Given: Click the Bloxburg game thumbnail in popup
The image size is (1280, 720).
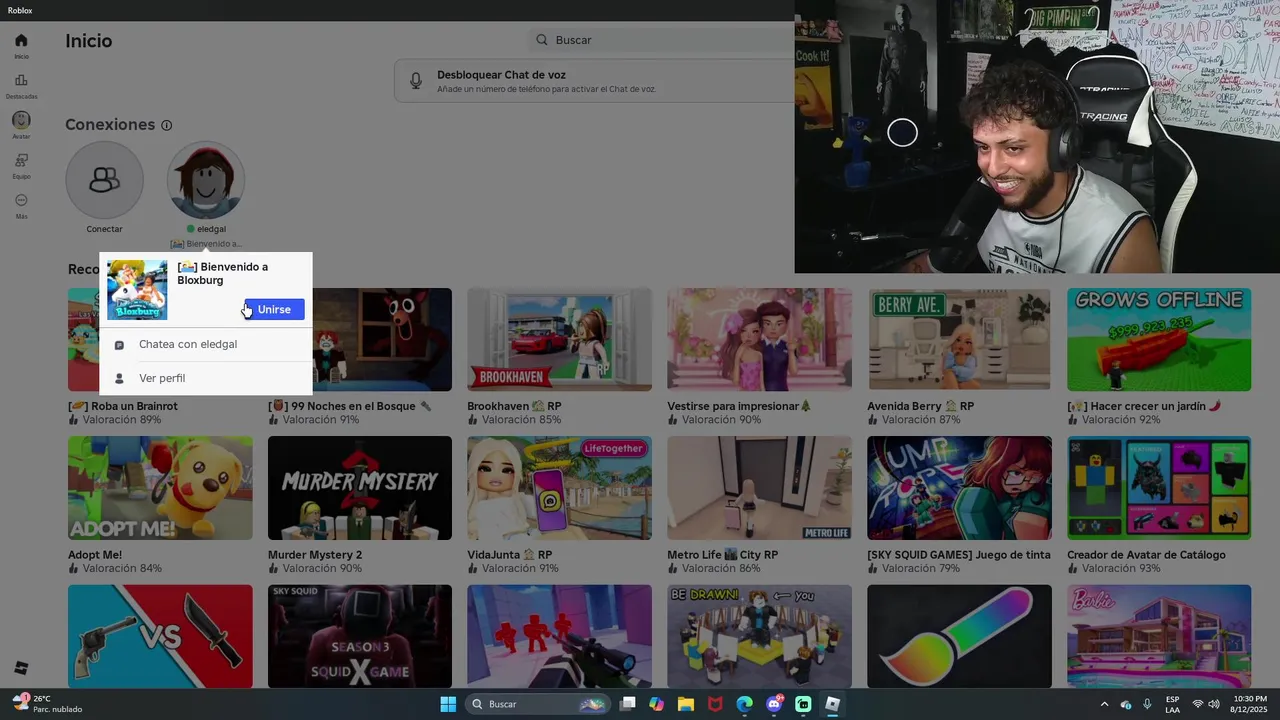Looking at the screenshot, I should 137,290.
